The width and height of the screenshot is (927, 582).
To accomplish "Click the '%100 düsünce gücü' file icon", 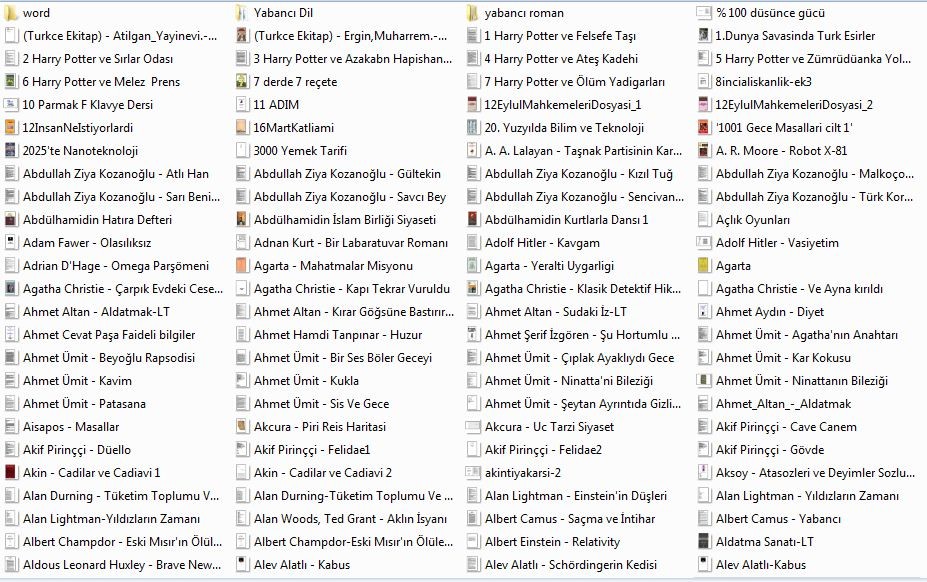I will 704,12.
